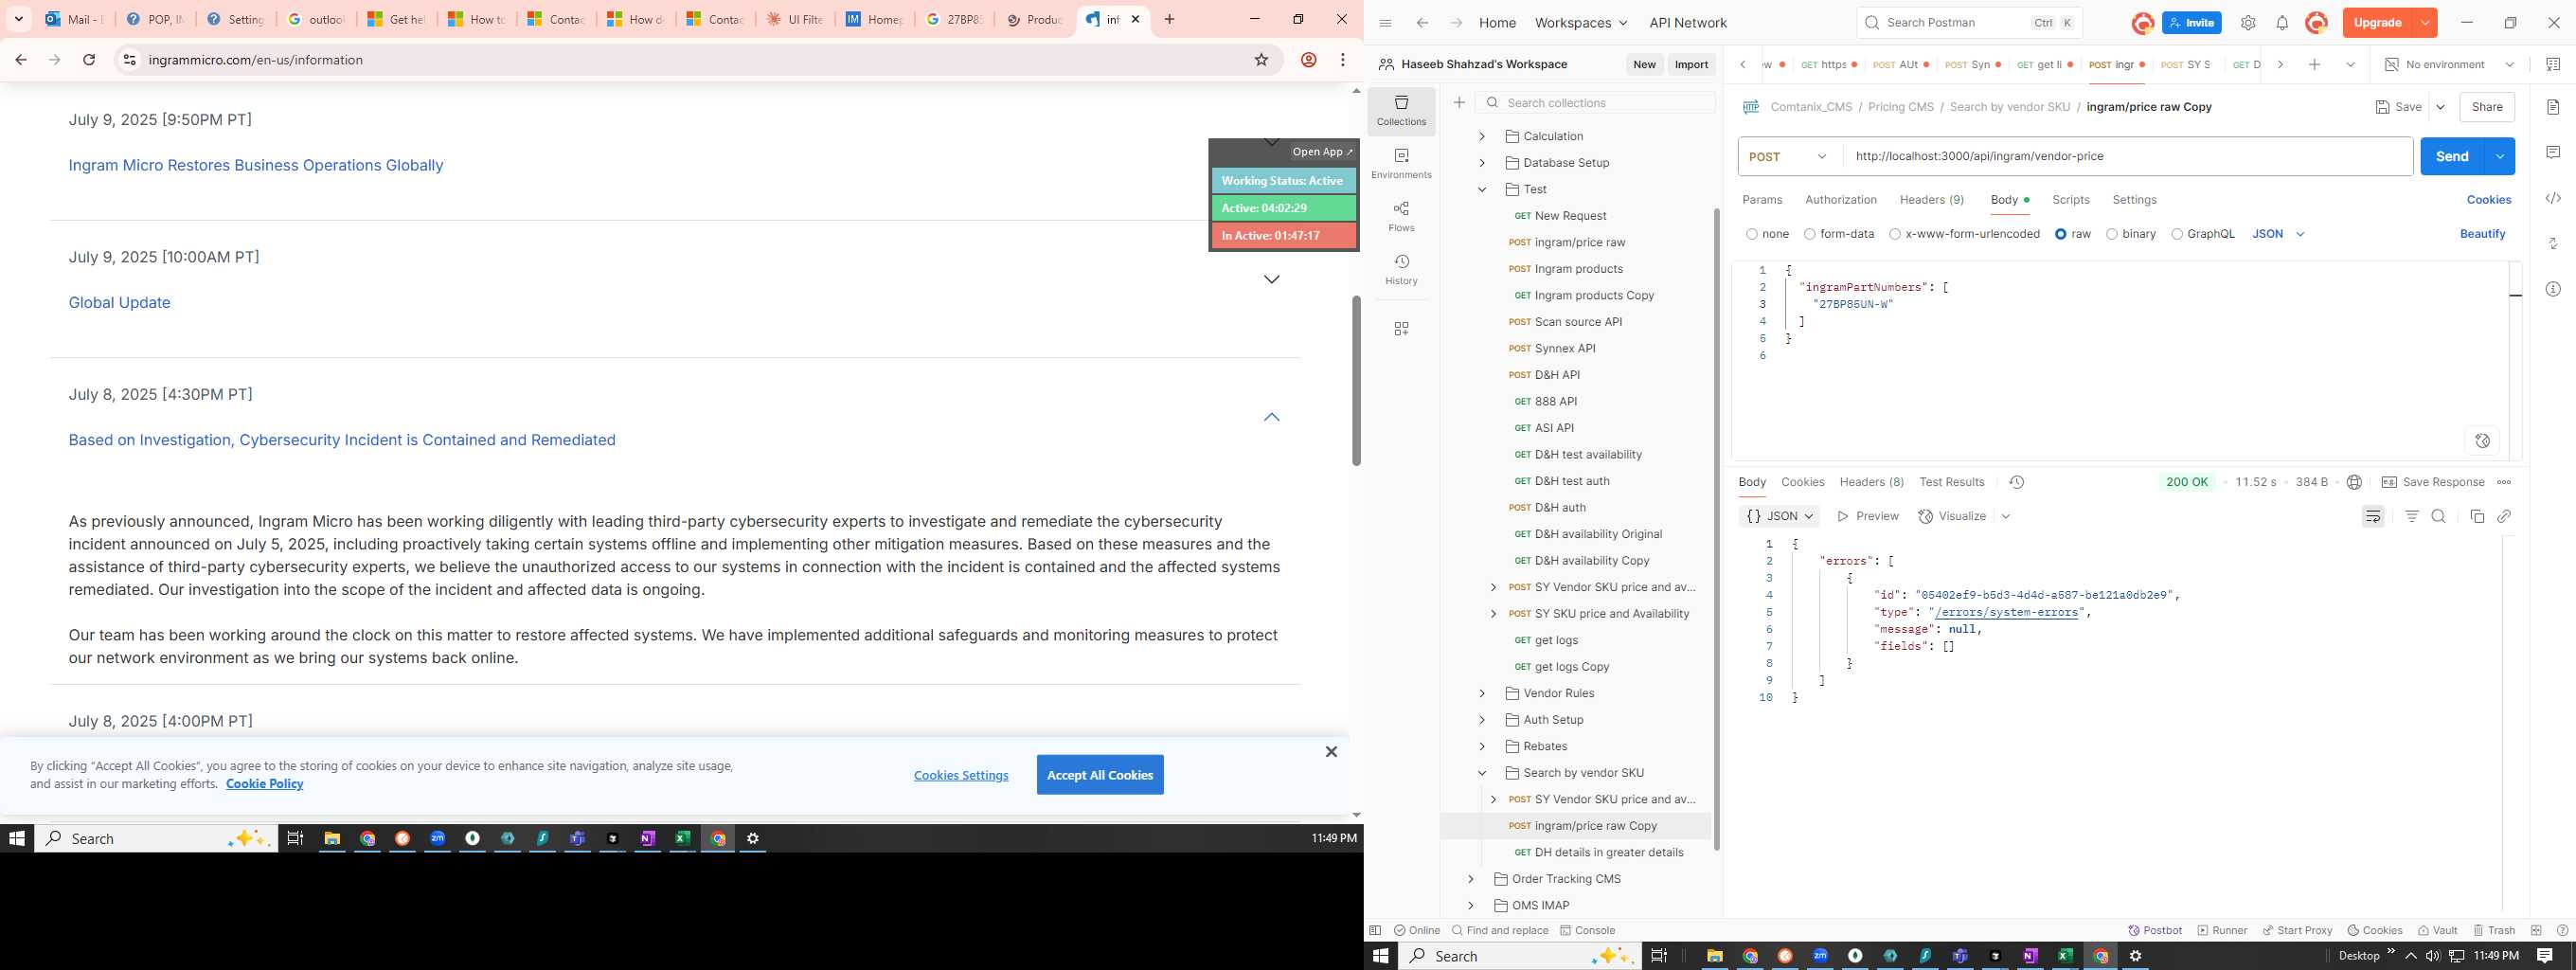Open comments icon in right sidebar
Screen dimensions: 2576x970
[x=2553, y=152]
